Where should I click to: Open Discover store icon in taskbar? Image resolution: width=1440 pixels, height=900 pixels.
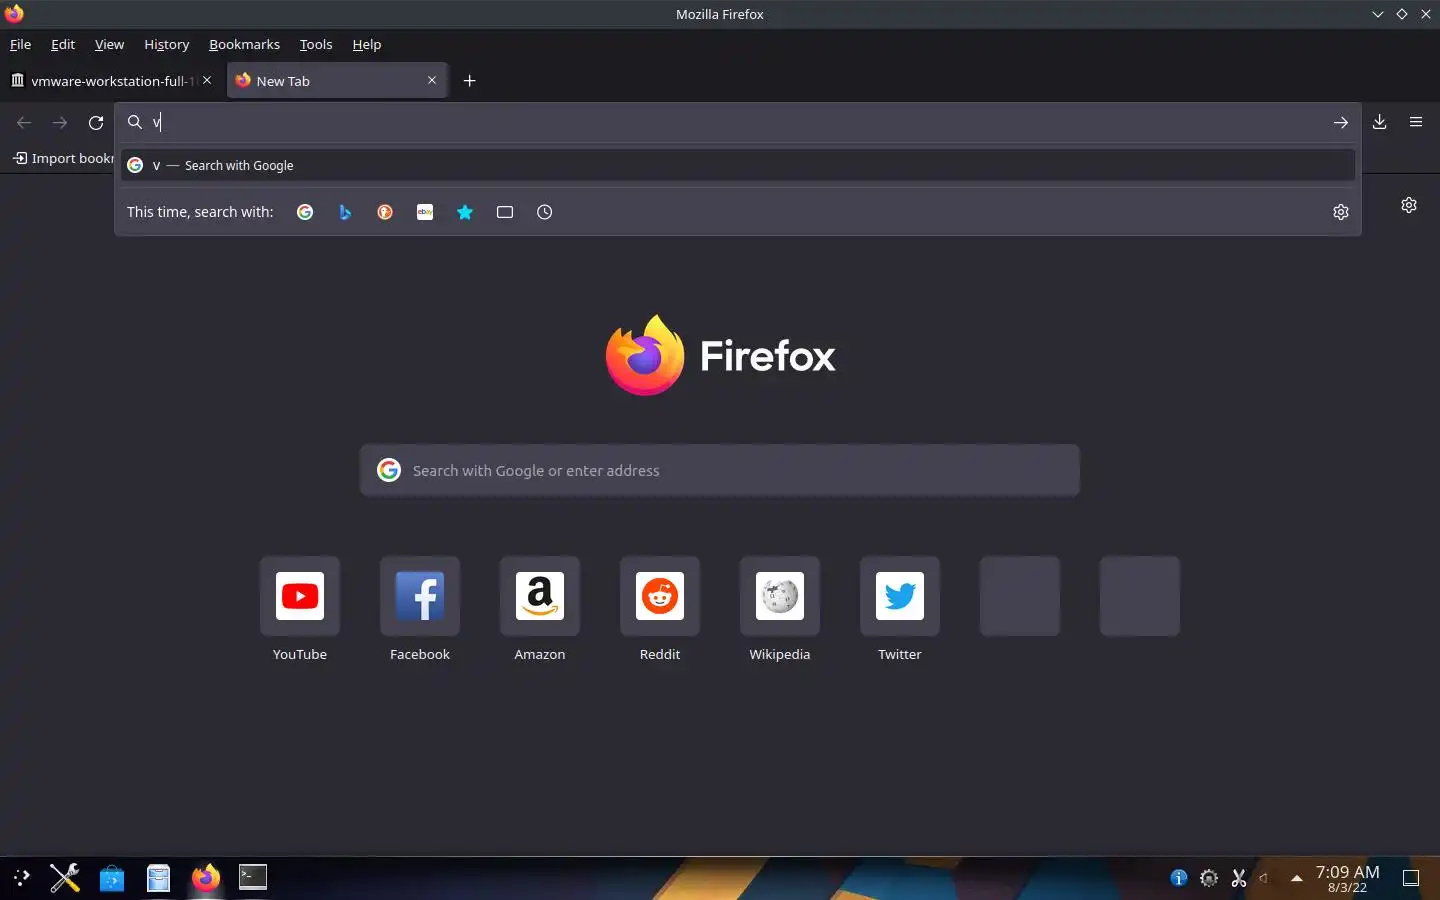click(112, 878)
